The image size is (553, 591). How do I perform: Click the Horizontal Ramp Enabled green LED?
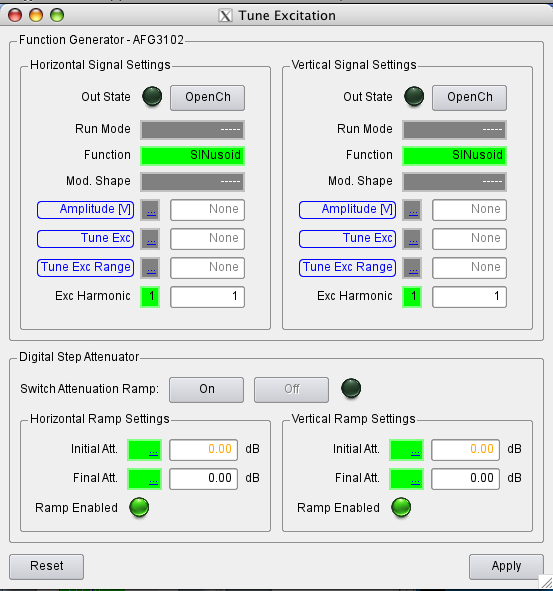coord(139,507)
